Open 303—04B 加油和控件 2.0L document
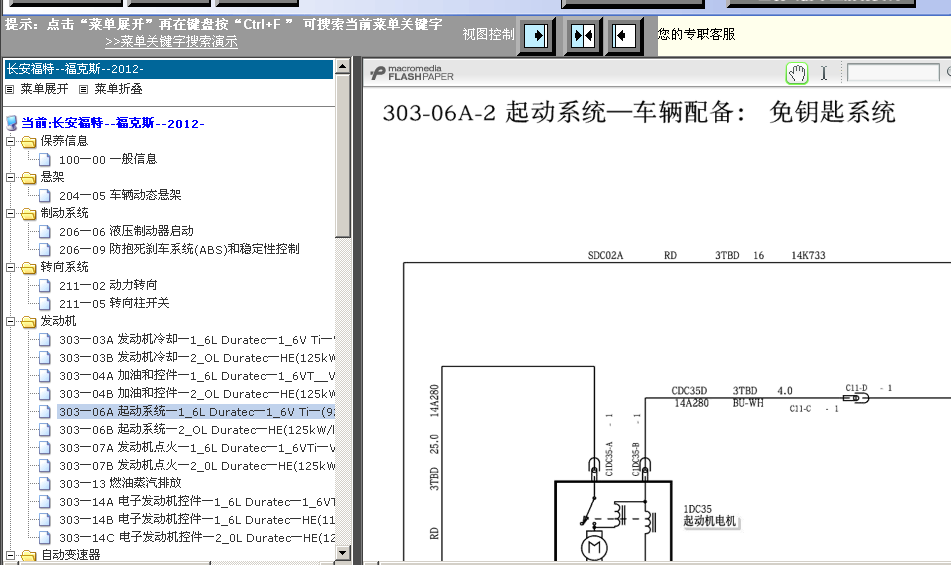951x565 pixels. point(197,393)
